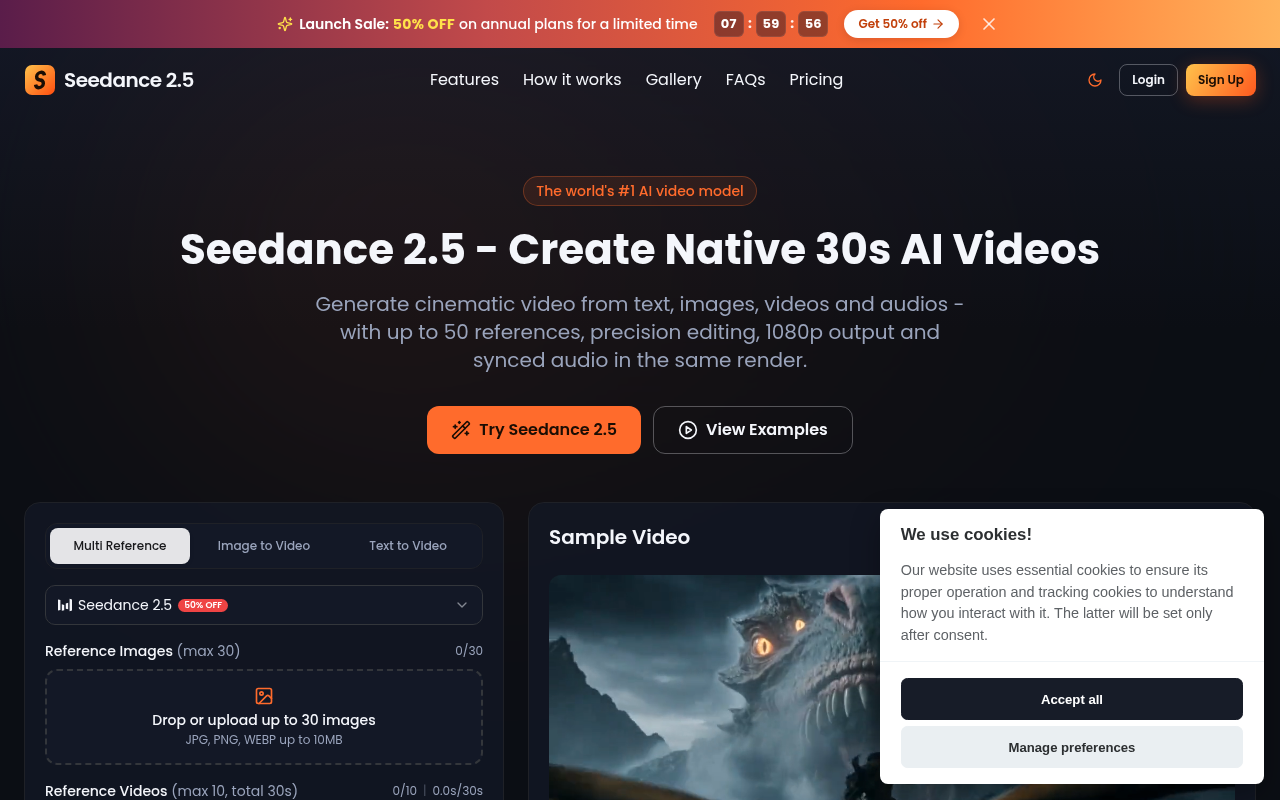The image size is (1280, 800).
Task: Click Try Seedance 2.5 button
Action: pos(534,430)
